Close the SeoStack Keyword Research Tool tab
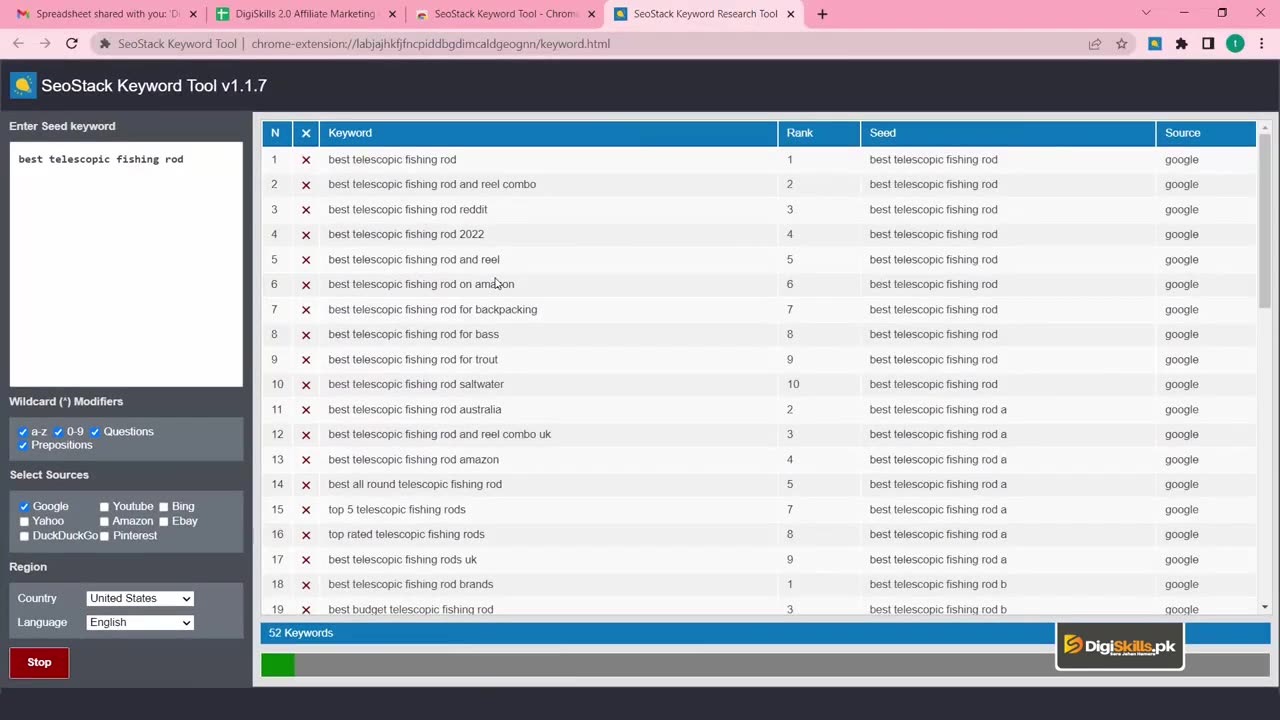 [791, 14]
